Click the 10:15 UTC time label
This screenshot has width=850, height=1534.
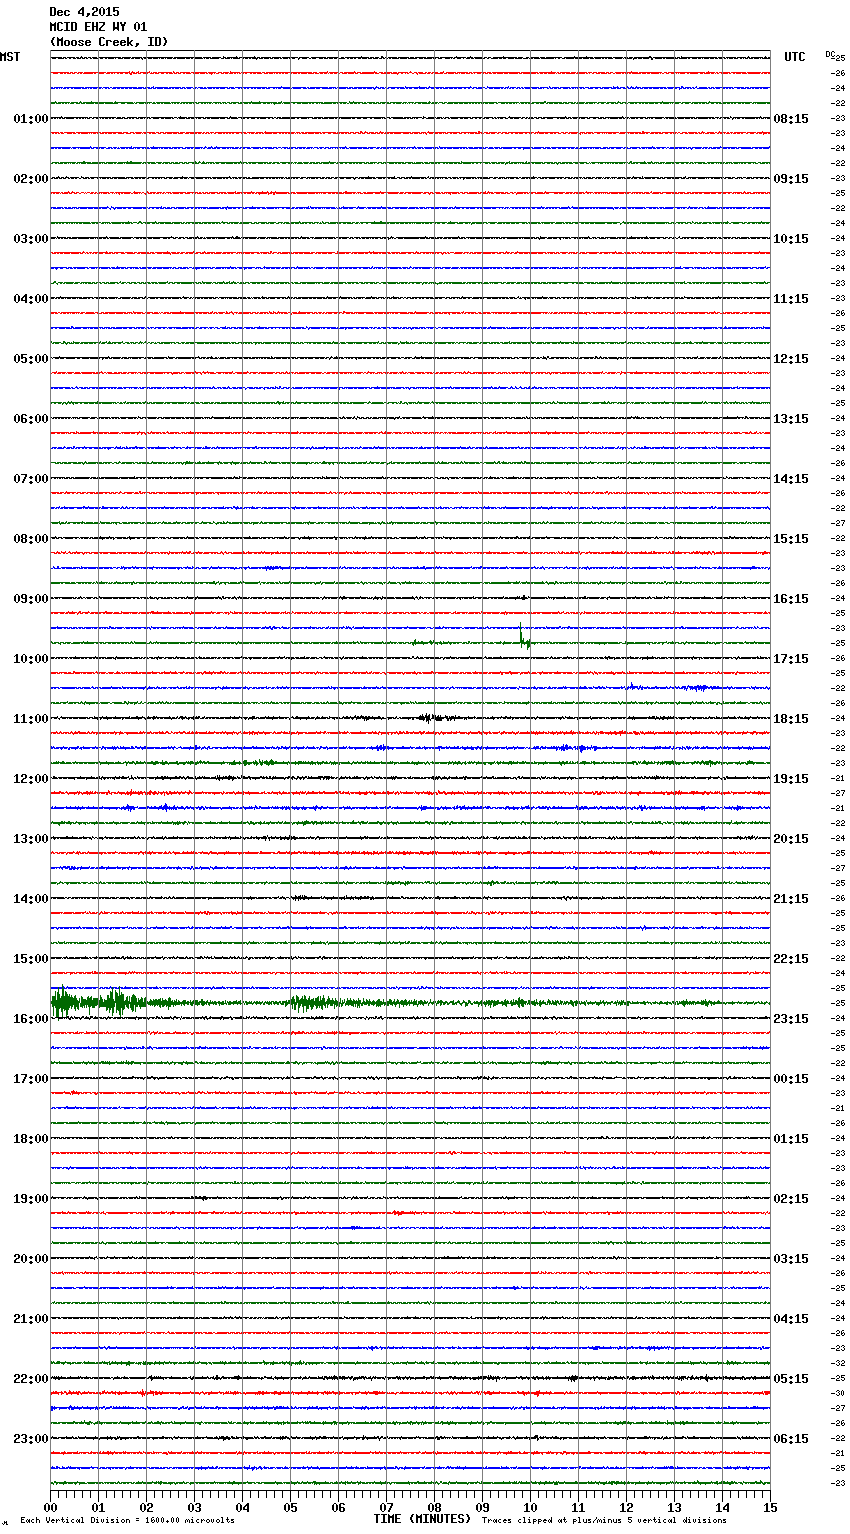pyautogui.click(x=791, y=239)
